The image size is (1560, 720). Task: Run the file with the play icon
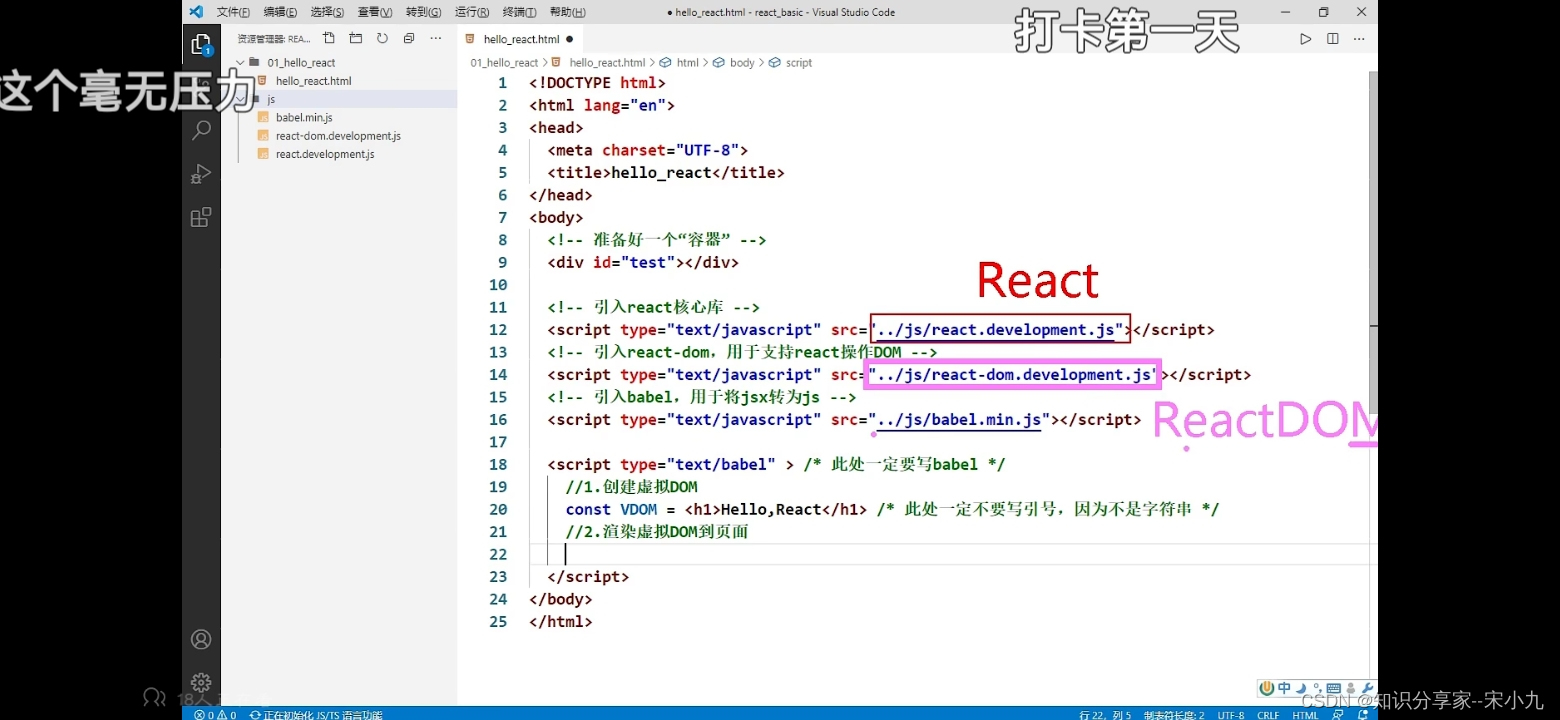pyautogui.click(x=1305, y=39)
